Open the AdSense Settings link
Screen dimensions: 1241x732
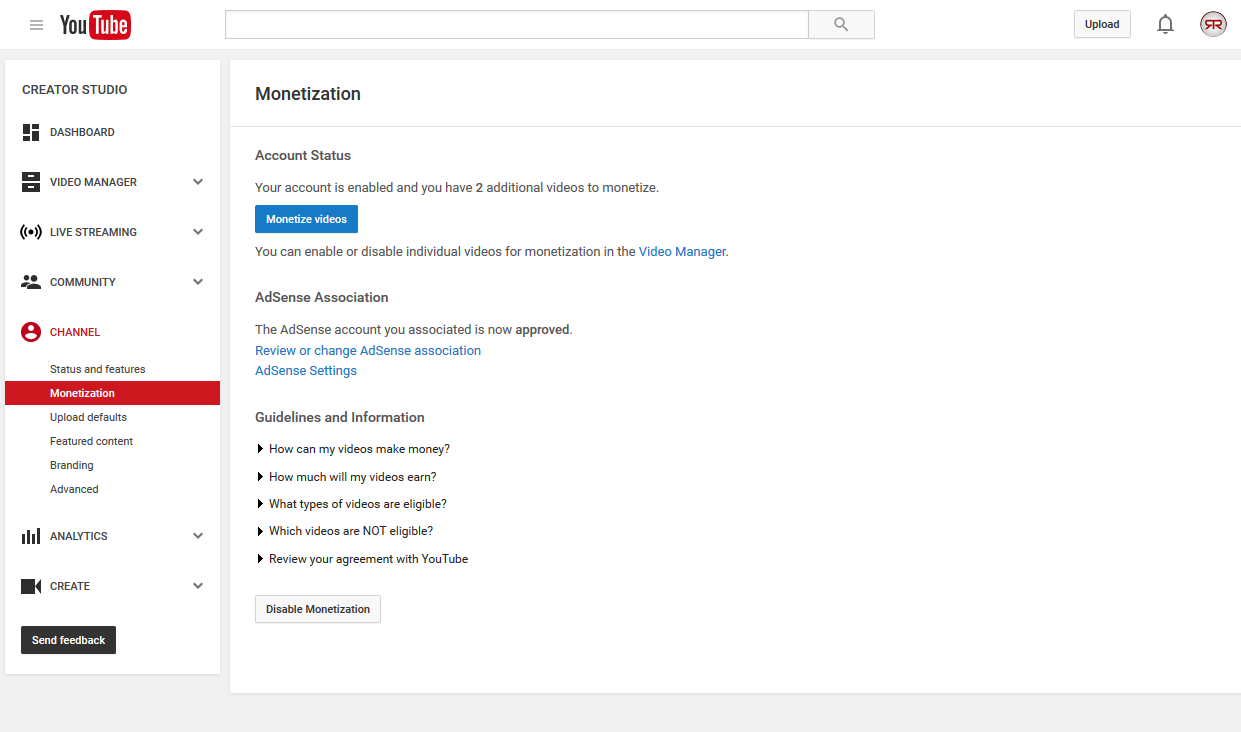[x=306, y=371]
